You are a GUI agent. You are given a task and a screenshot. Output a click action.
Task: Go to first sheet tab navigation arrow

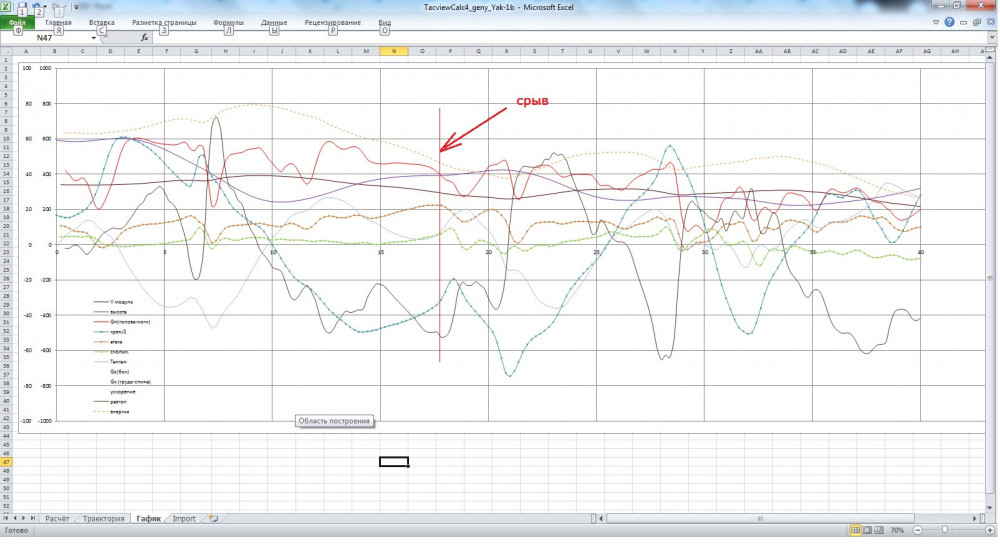point(6,518)
